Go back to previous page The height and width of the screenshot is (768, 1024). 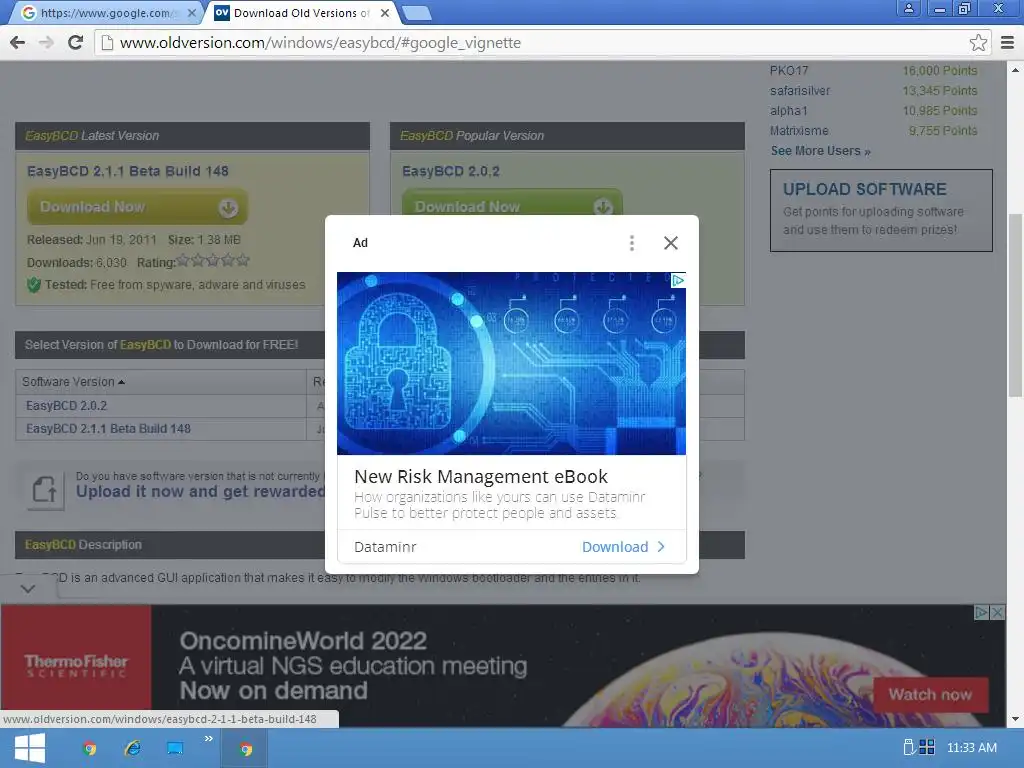pos(18,42)
